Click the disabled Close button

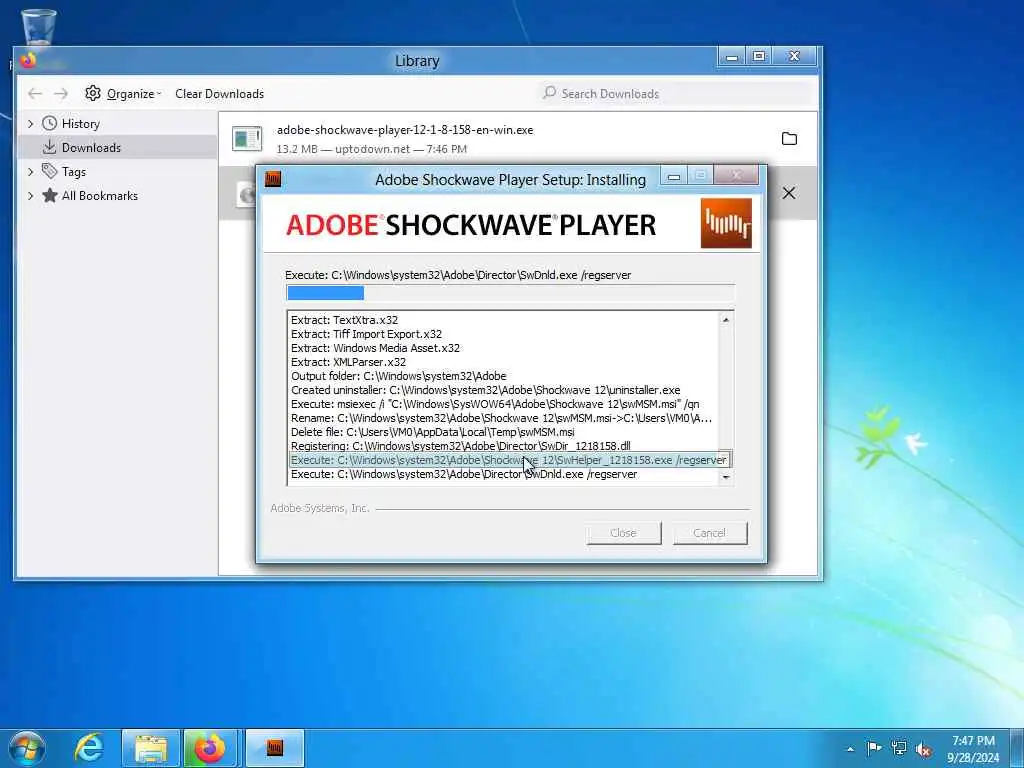click(x=624, y=533)
